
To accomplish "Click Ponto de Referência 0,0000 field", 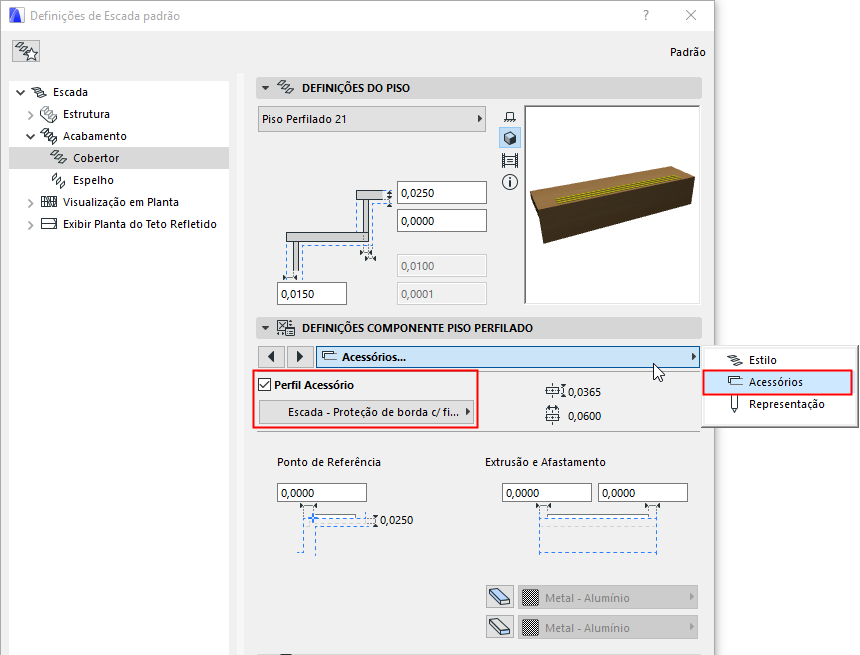I will coord(321,493).
